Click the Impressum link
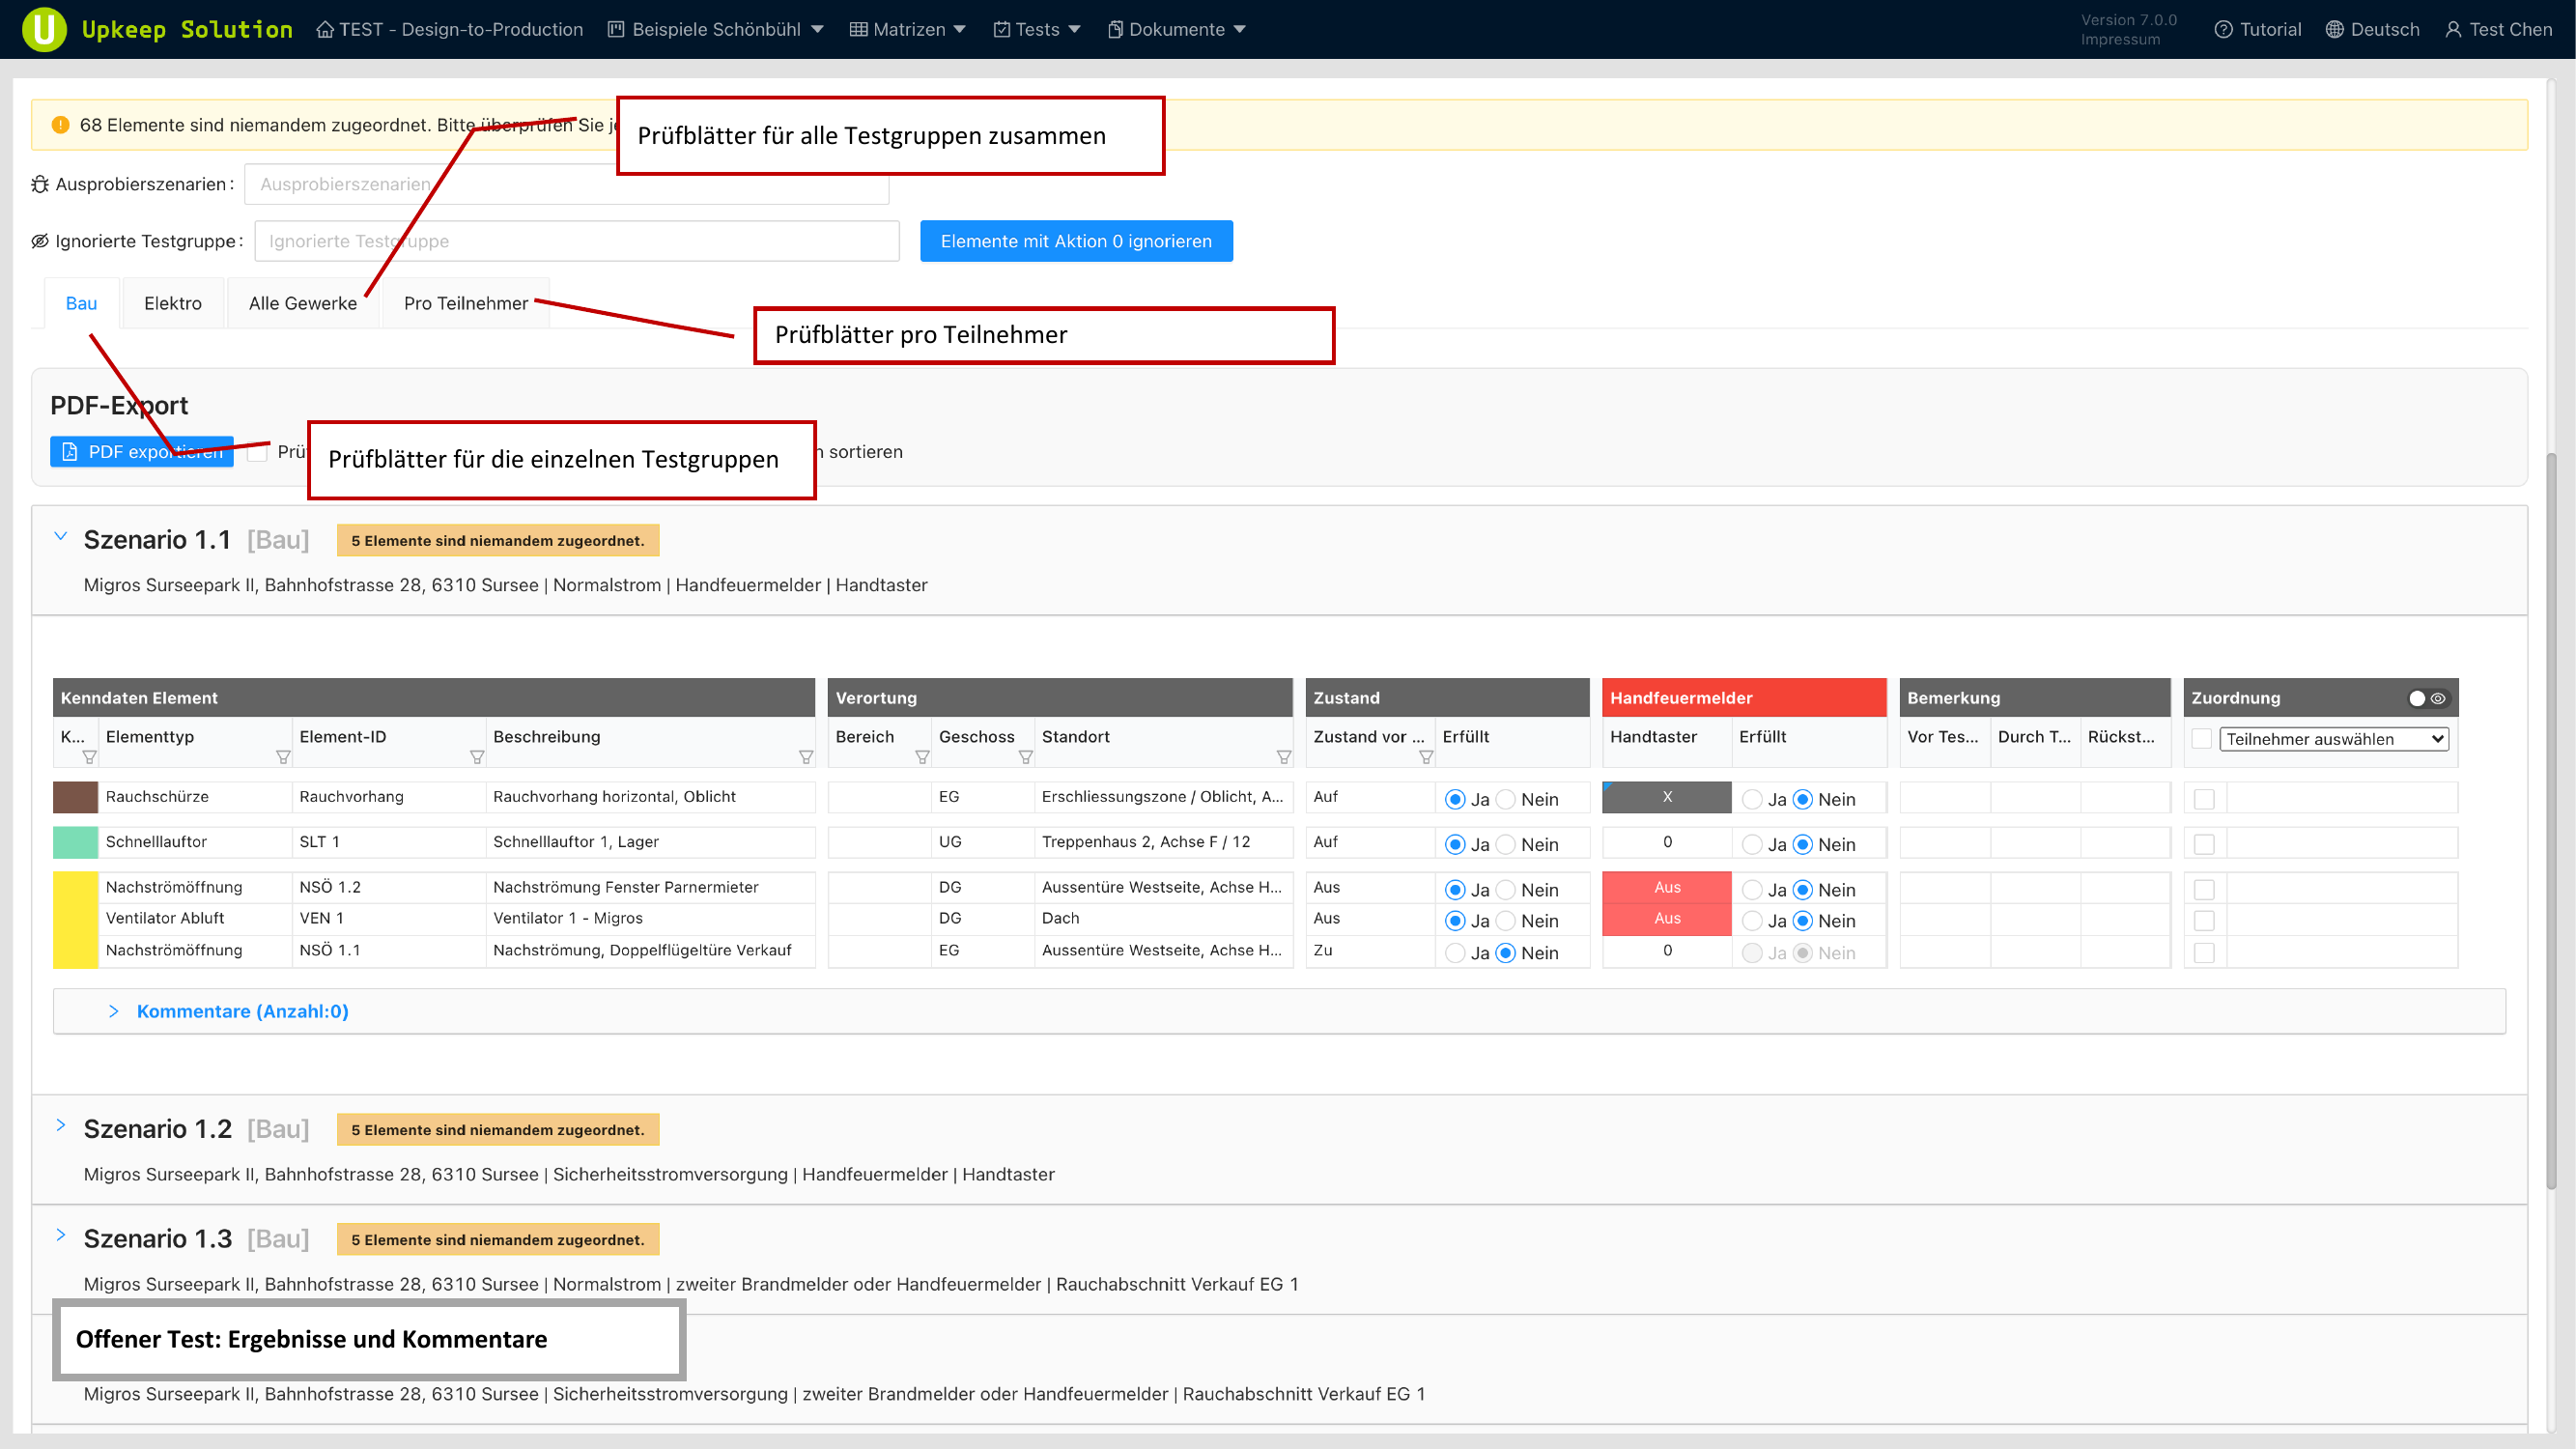Screen dimensions: 2576x1449 tap(2120, 40)
